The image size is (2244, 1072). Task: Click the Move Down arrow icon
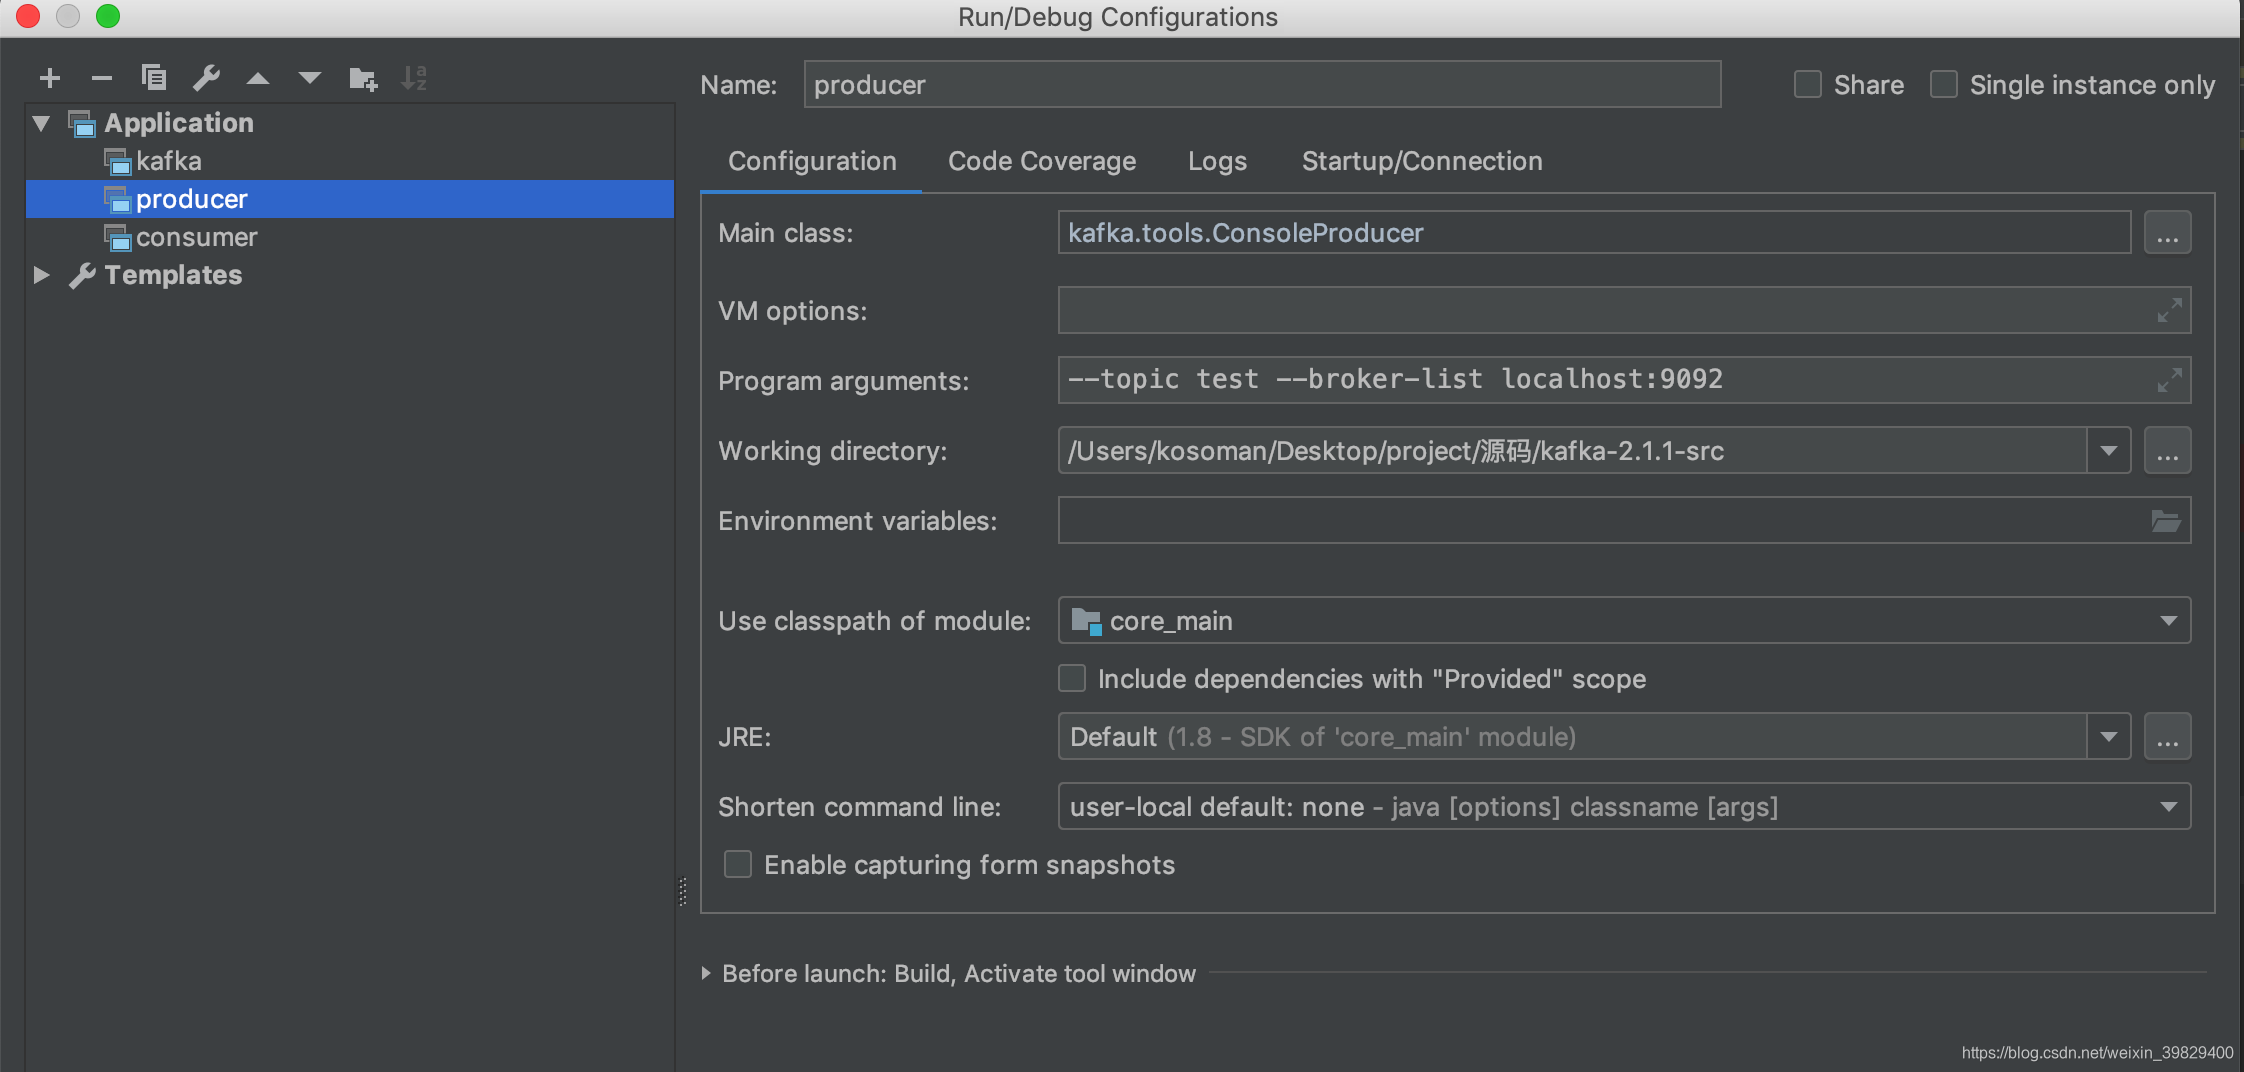tap(310, 78)
